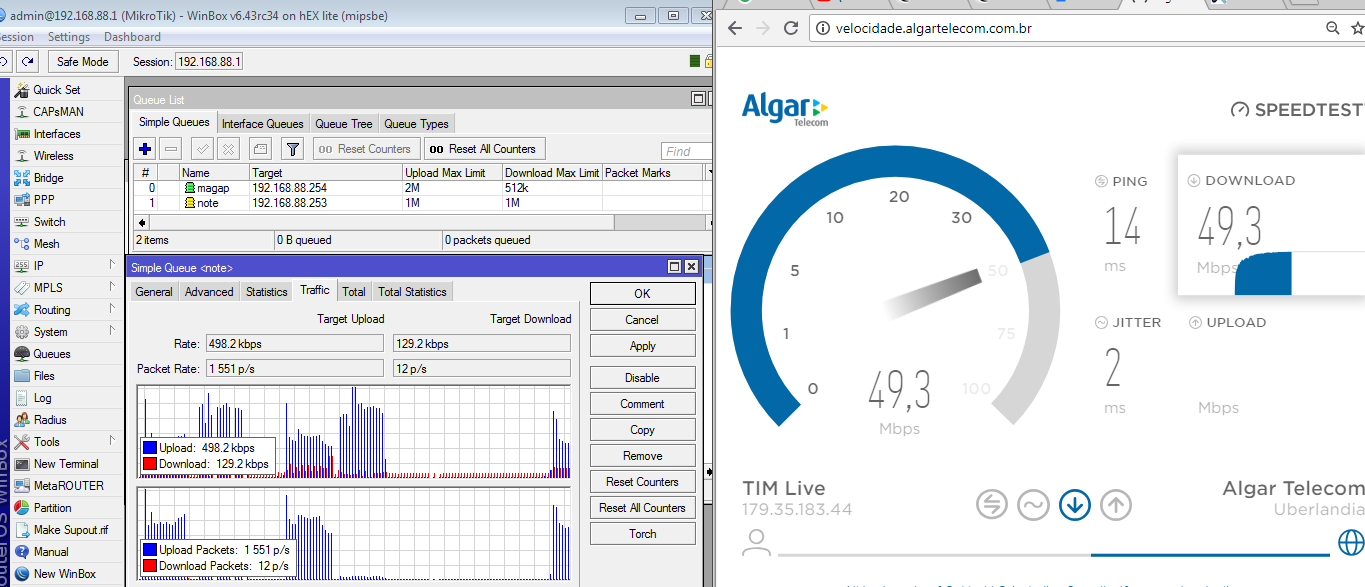Screen dimensions: 1365x587
Task: Open Quick Set in WinBox sidebar
Action: coord(56,90)
